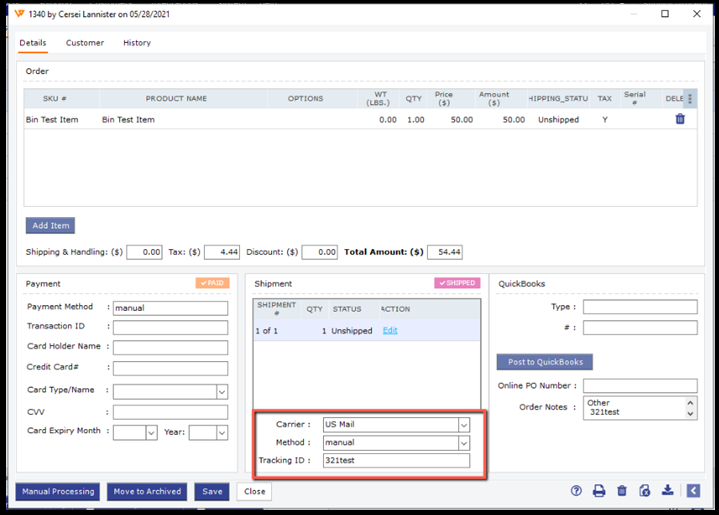This screenshot has width=719, height=515.
Task: Open the shipment Method dropdown
Action: 463,442
